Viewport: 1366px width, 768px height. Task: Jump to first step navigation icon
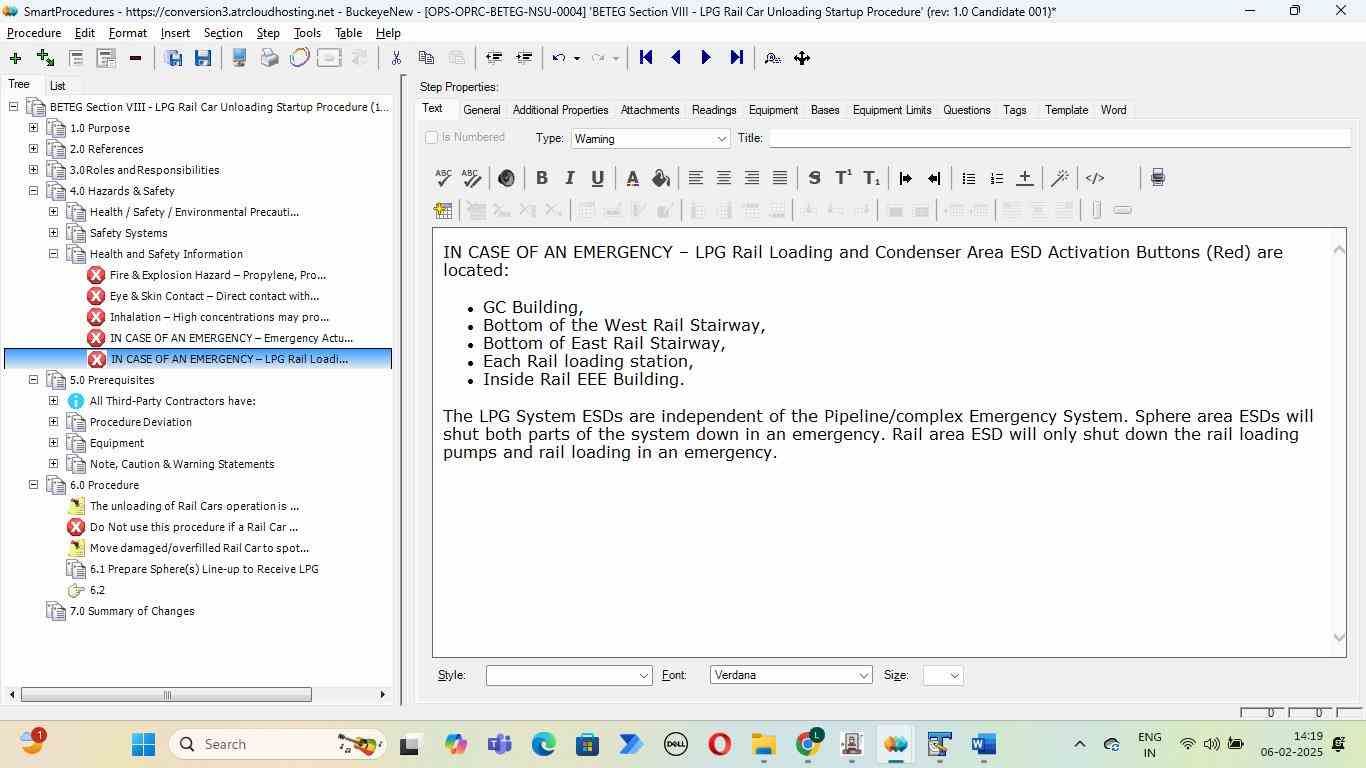click(646, 58)
